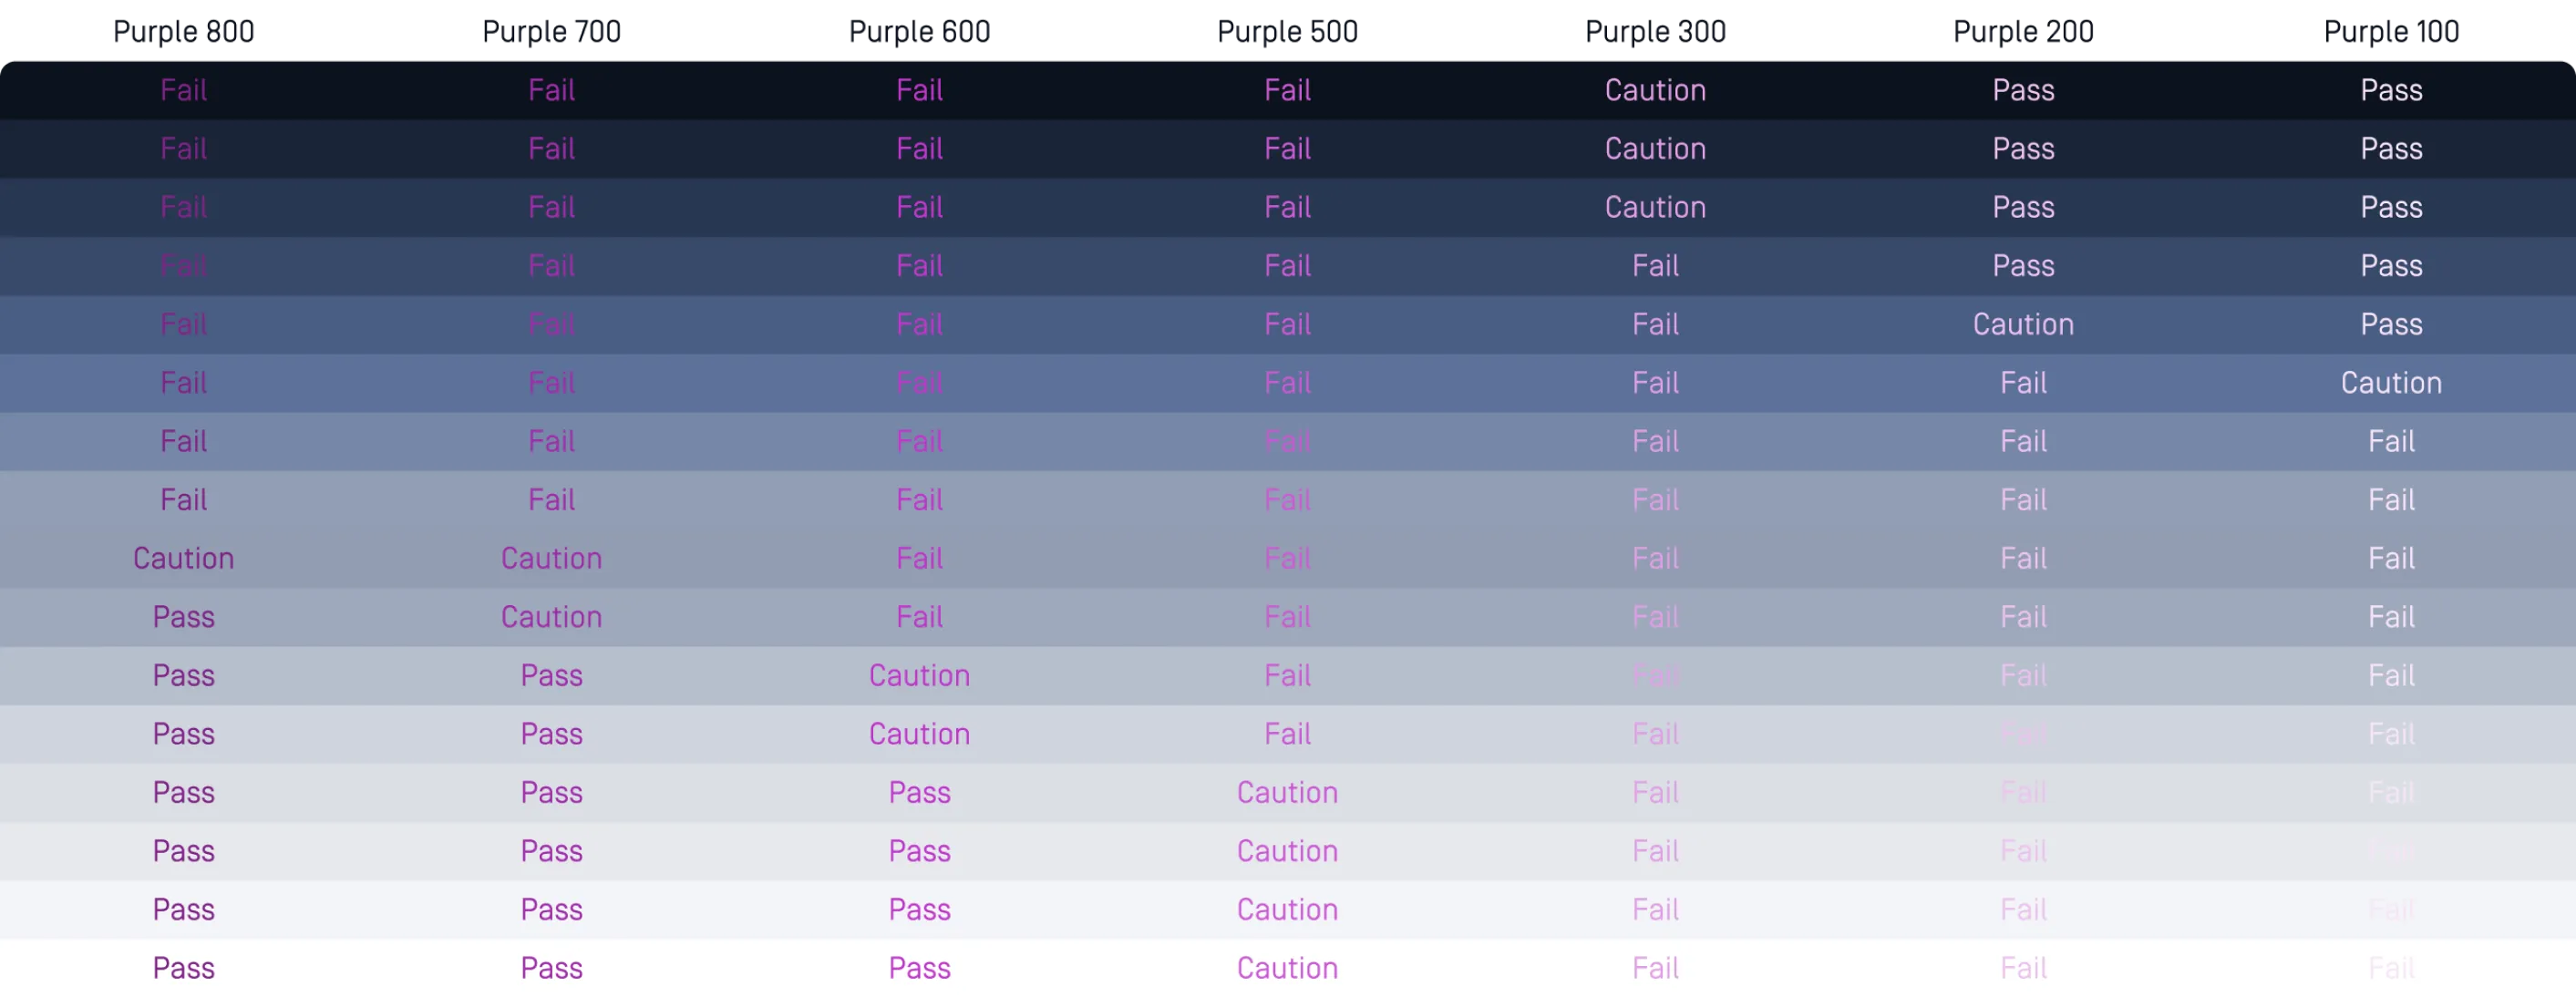Select the Purple 800 column header
Image resolution: width=2576 pixels, height=997 pixels.
tap(184, 31)
